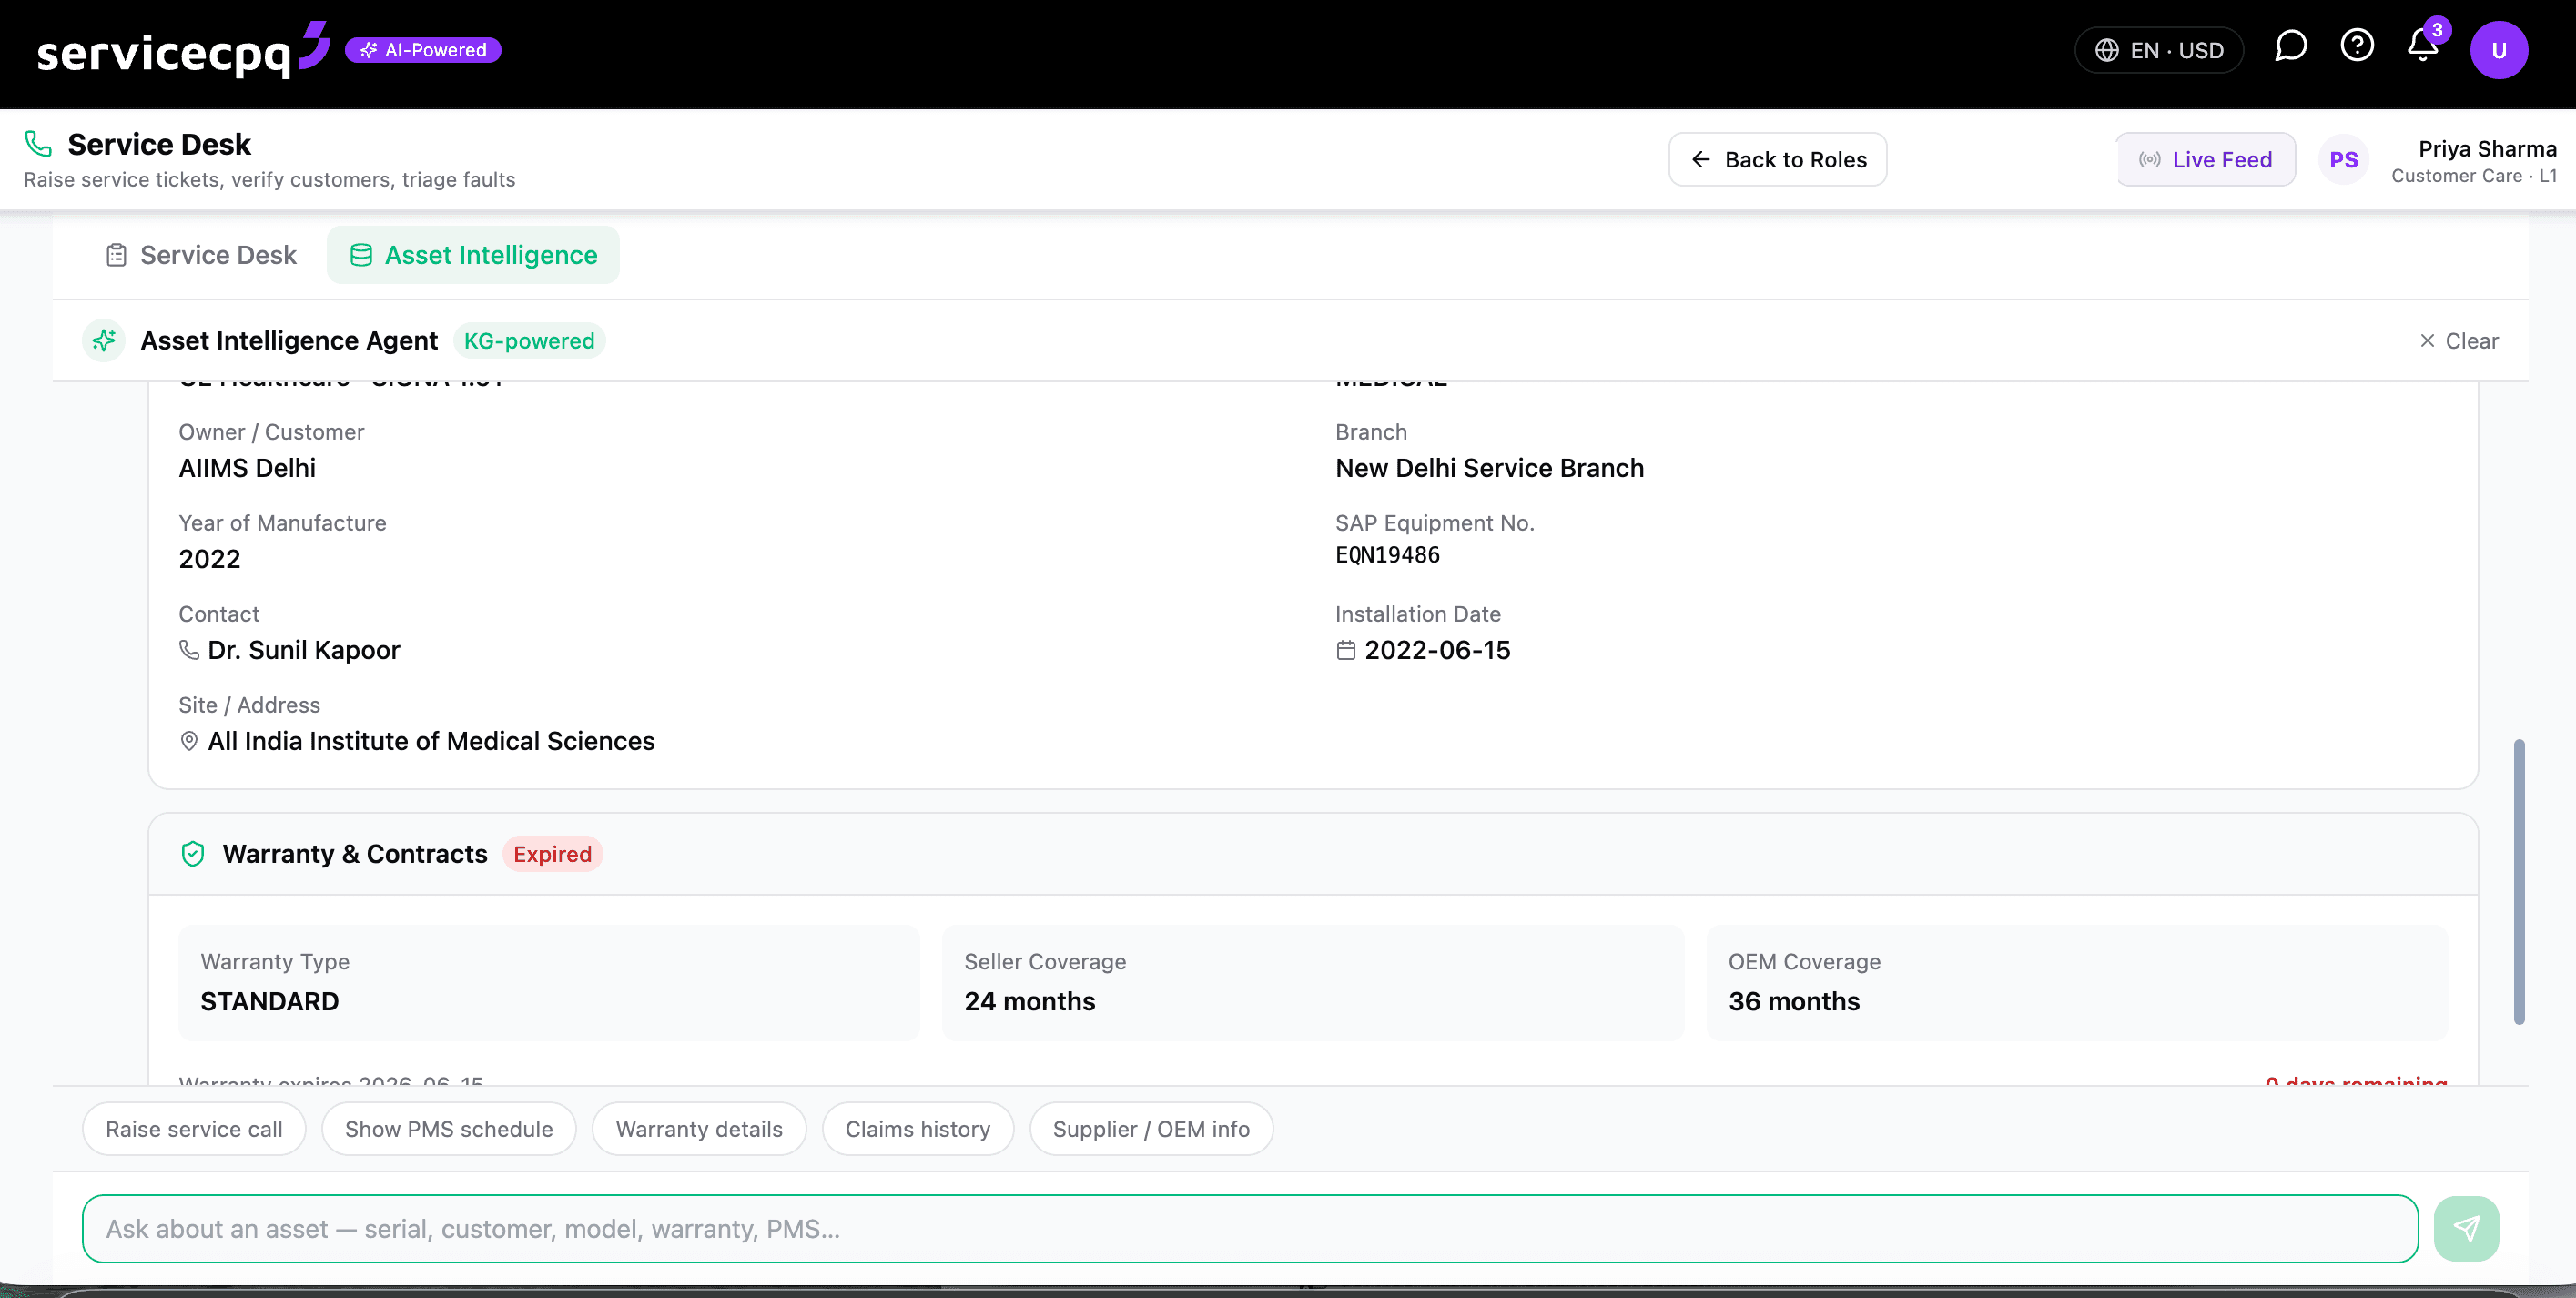
Task: Click the map pin icon beside site address
Action: (x=189, y=741)
